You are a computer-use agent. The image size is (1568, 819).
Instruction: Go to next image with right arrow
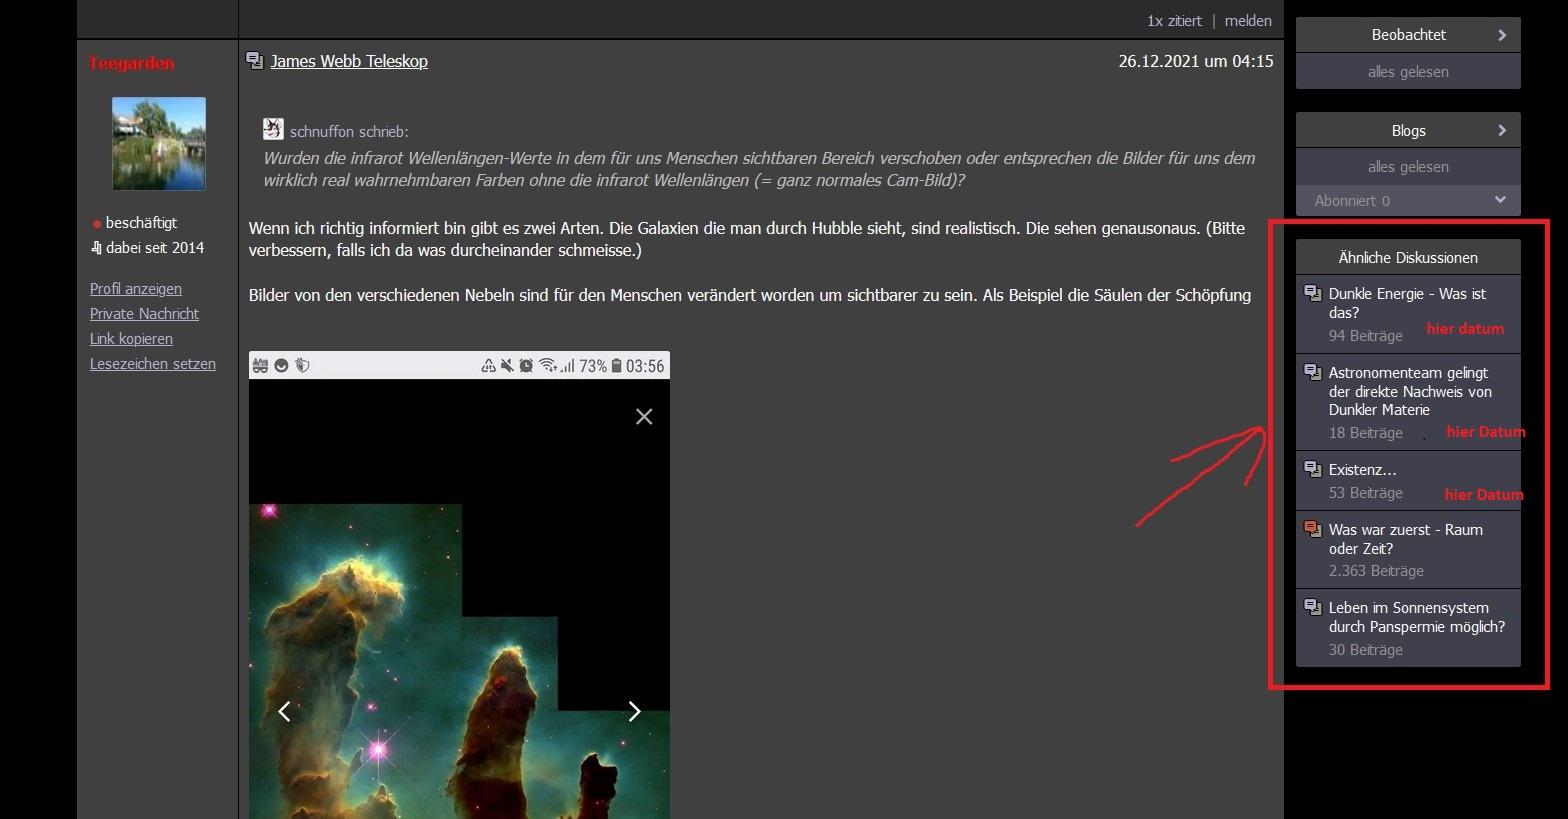634,711
